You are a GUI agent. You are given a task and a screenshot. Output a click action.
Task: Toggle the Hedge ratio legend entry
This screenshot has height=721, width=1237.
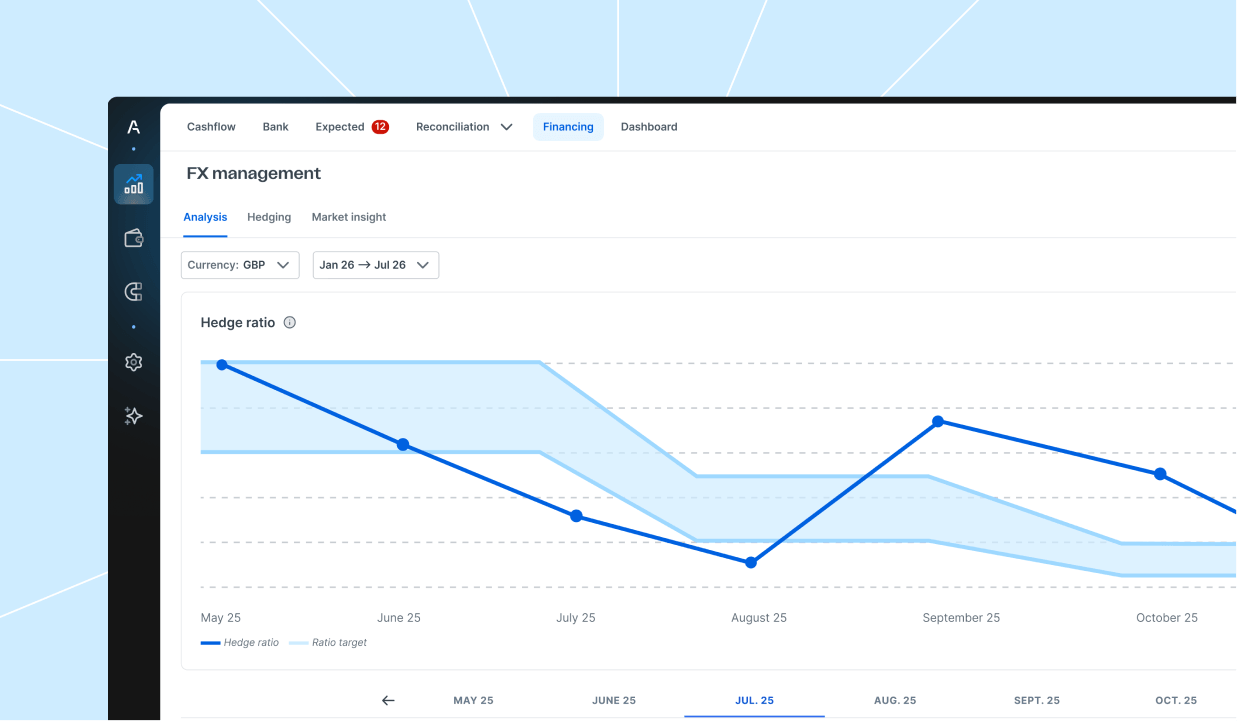240,642
